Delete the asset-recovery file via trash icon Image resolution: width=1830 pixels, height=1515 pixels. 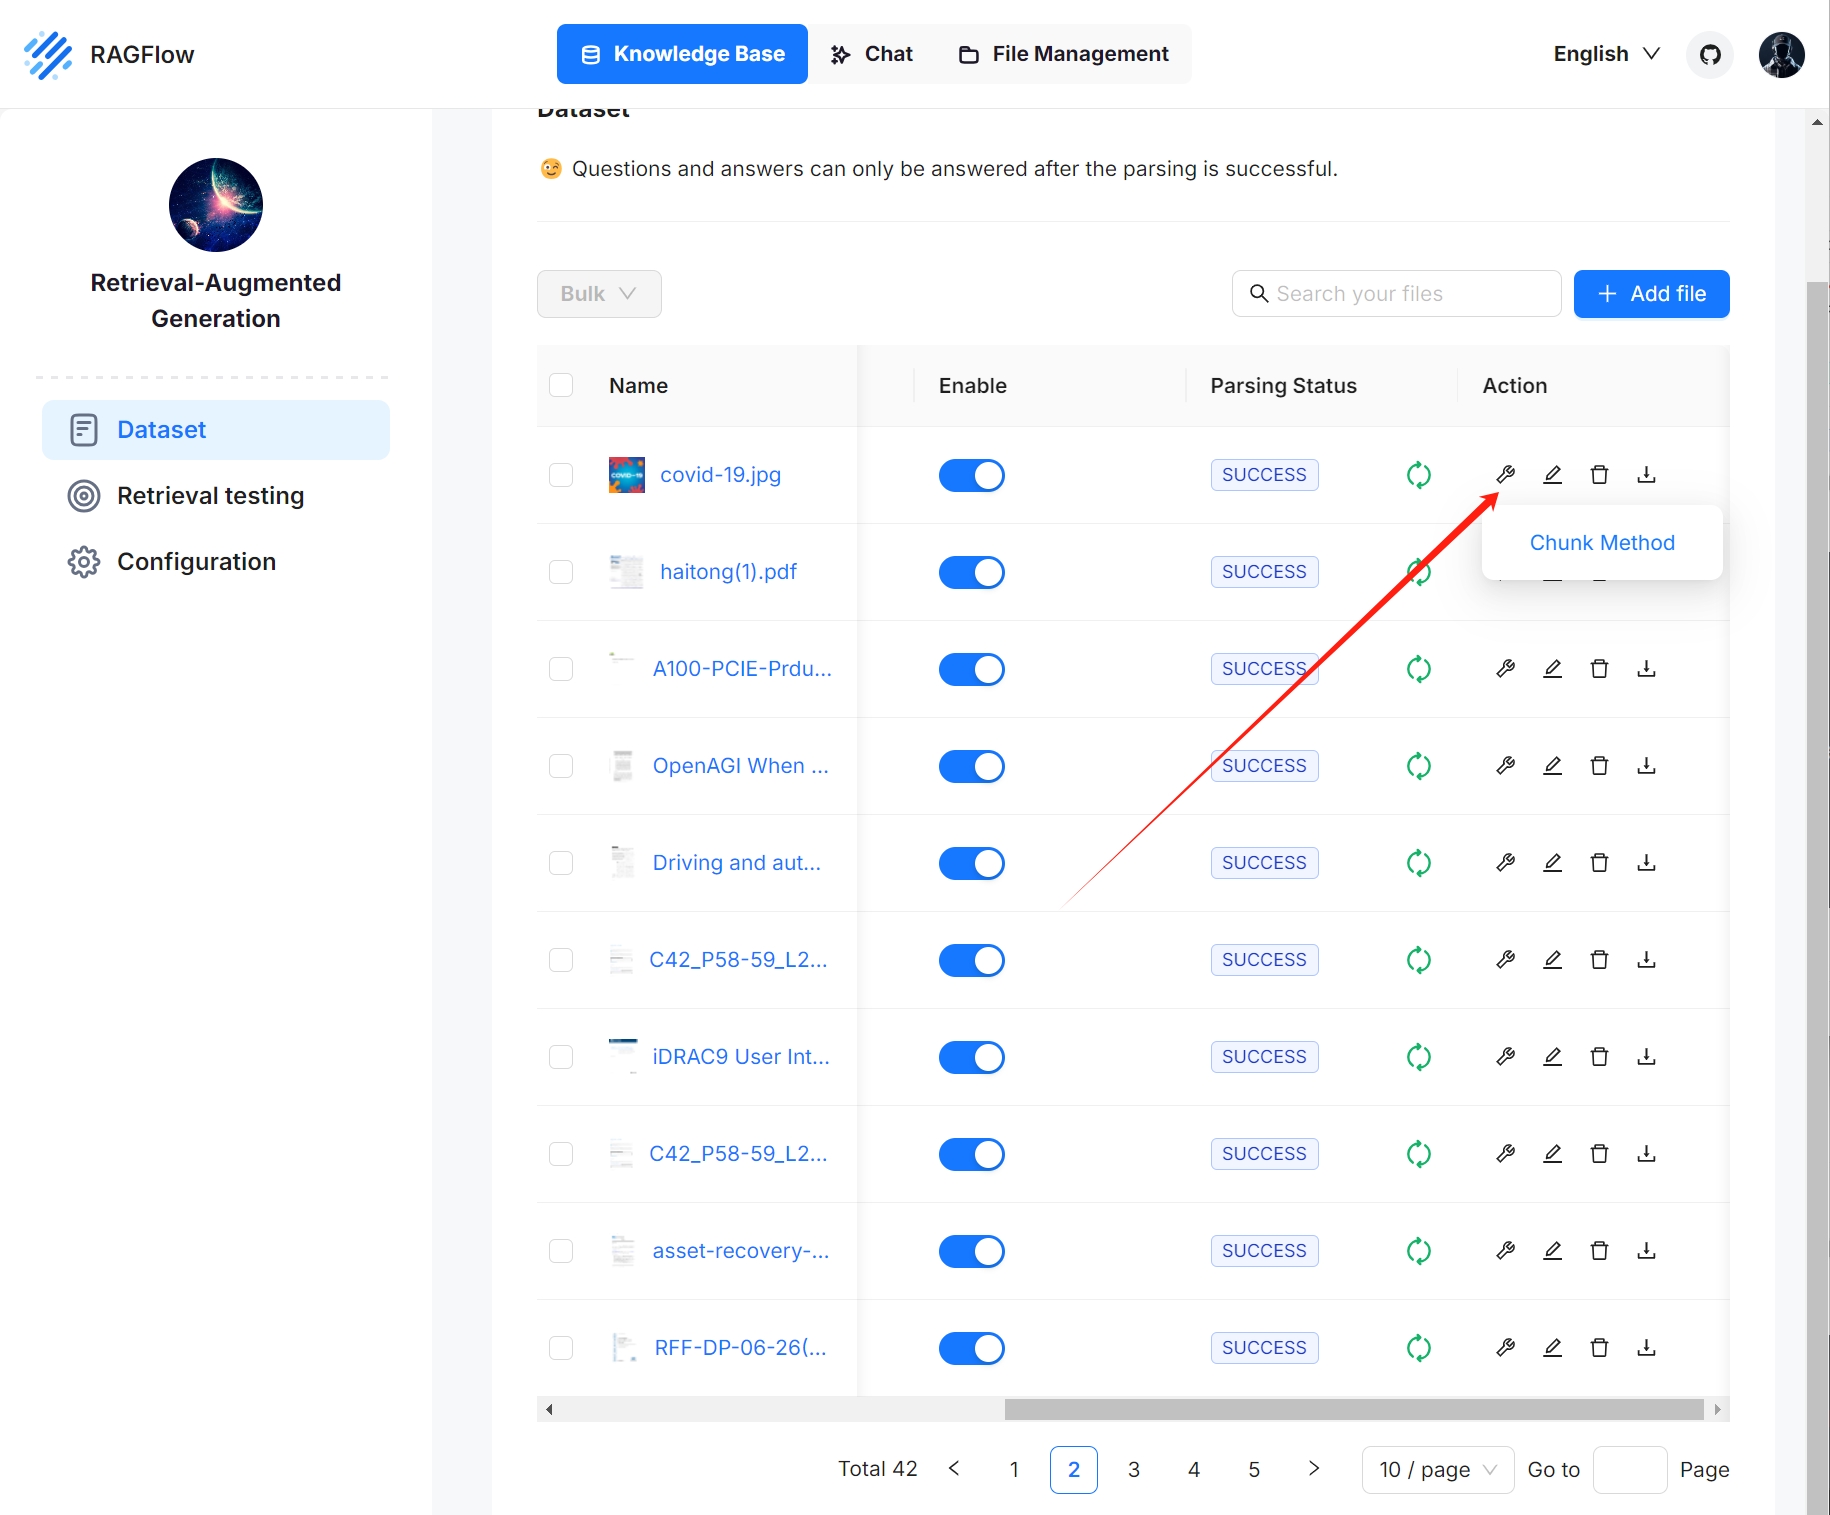coord(1599,1251)
